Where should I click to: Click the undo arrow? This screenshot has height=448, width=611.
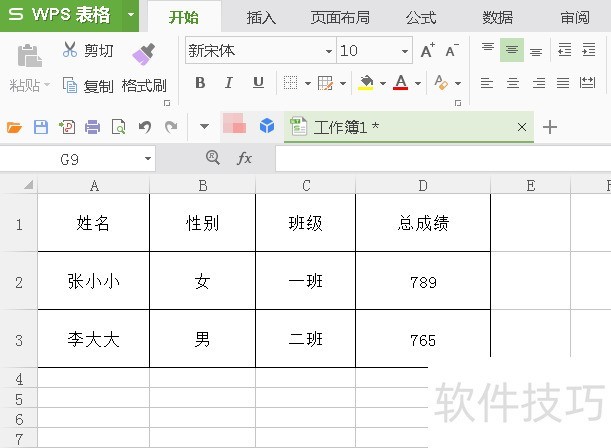pos(145,127)
